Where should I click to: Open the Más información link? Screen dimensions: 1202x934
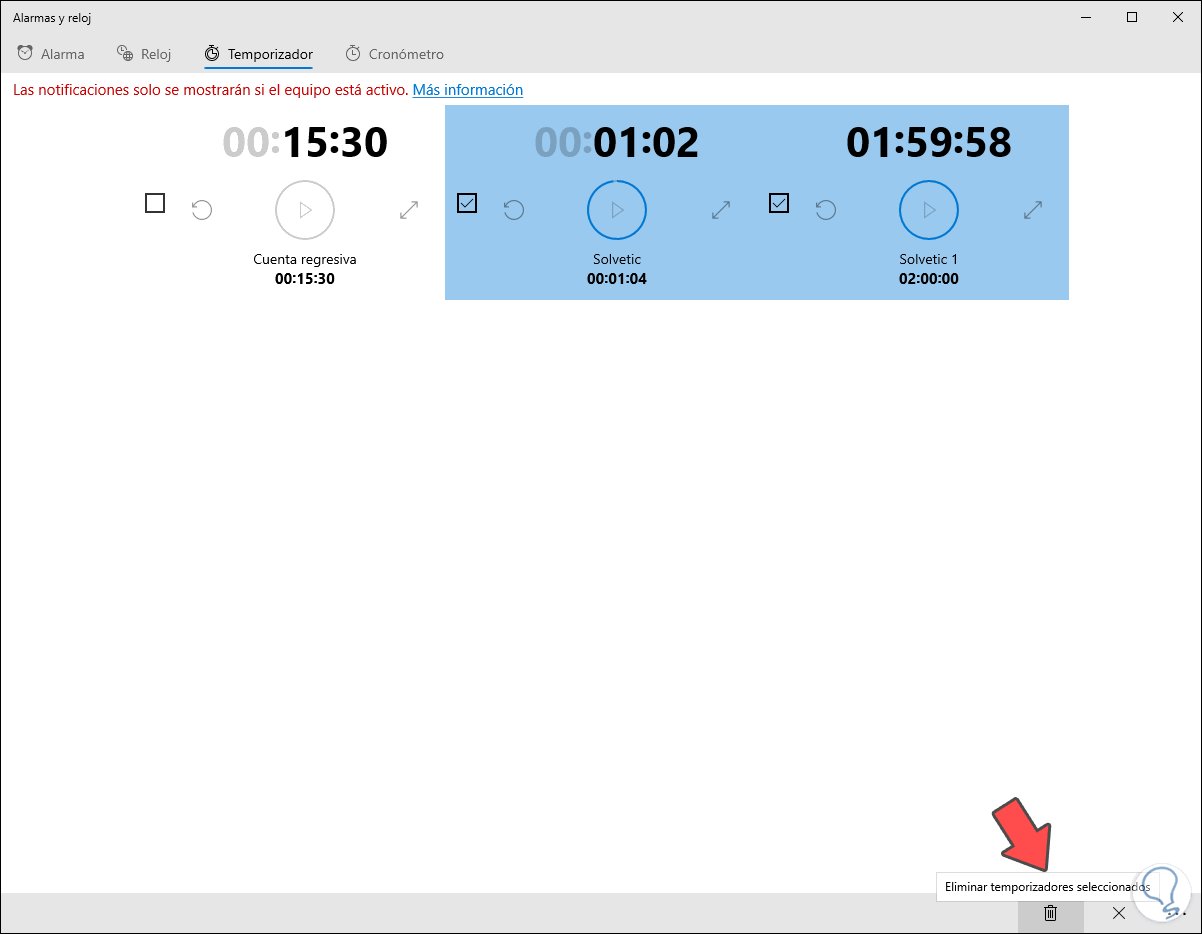coord(467,90)
